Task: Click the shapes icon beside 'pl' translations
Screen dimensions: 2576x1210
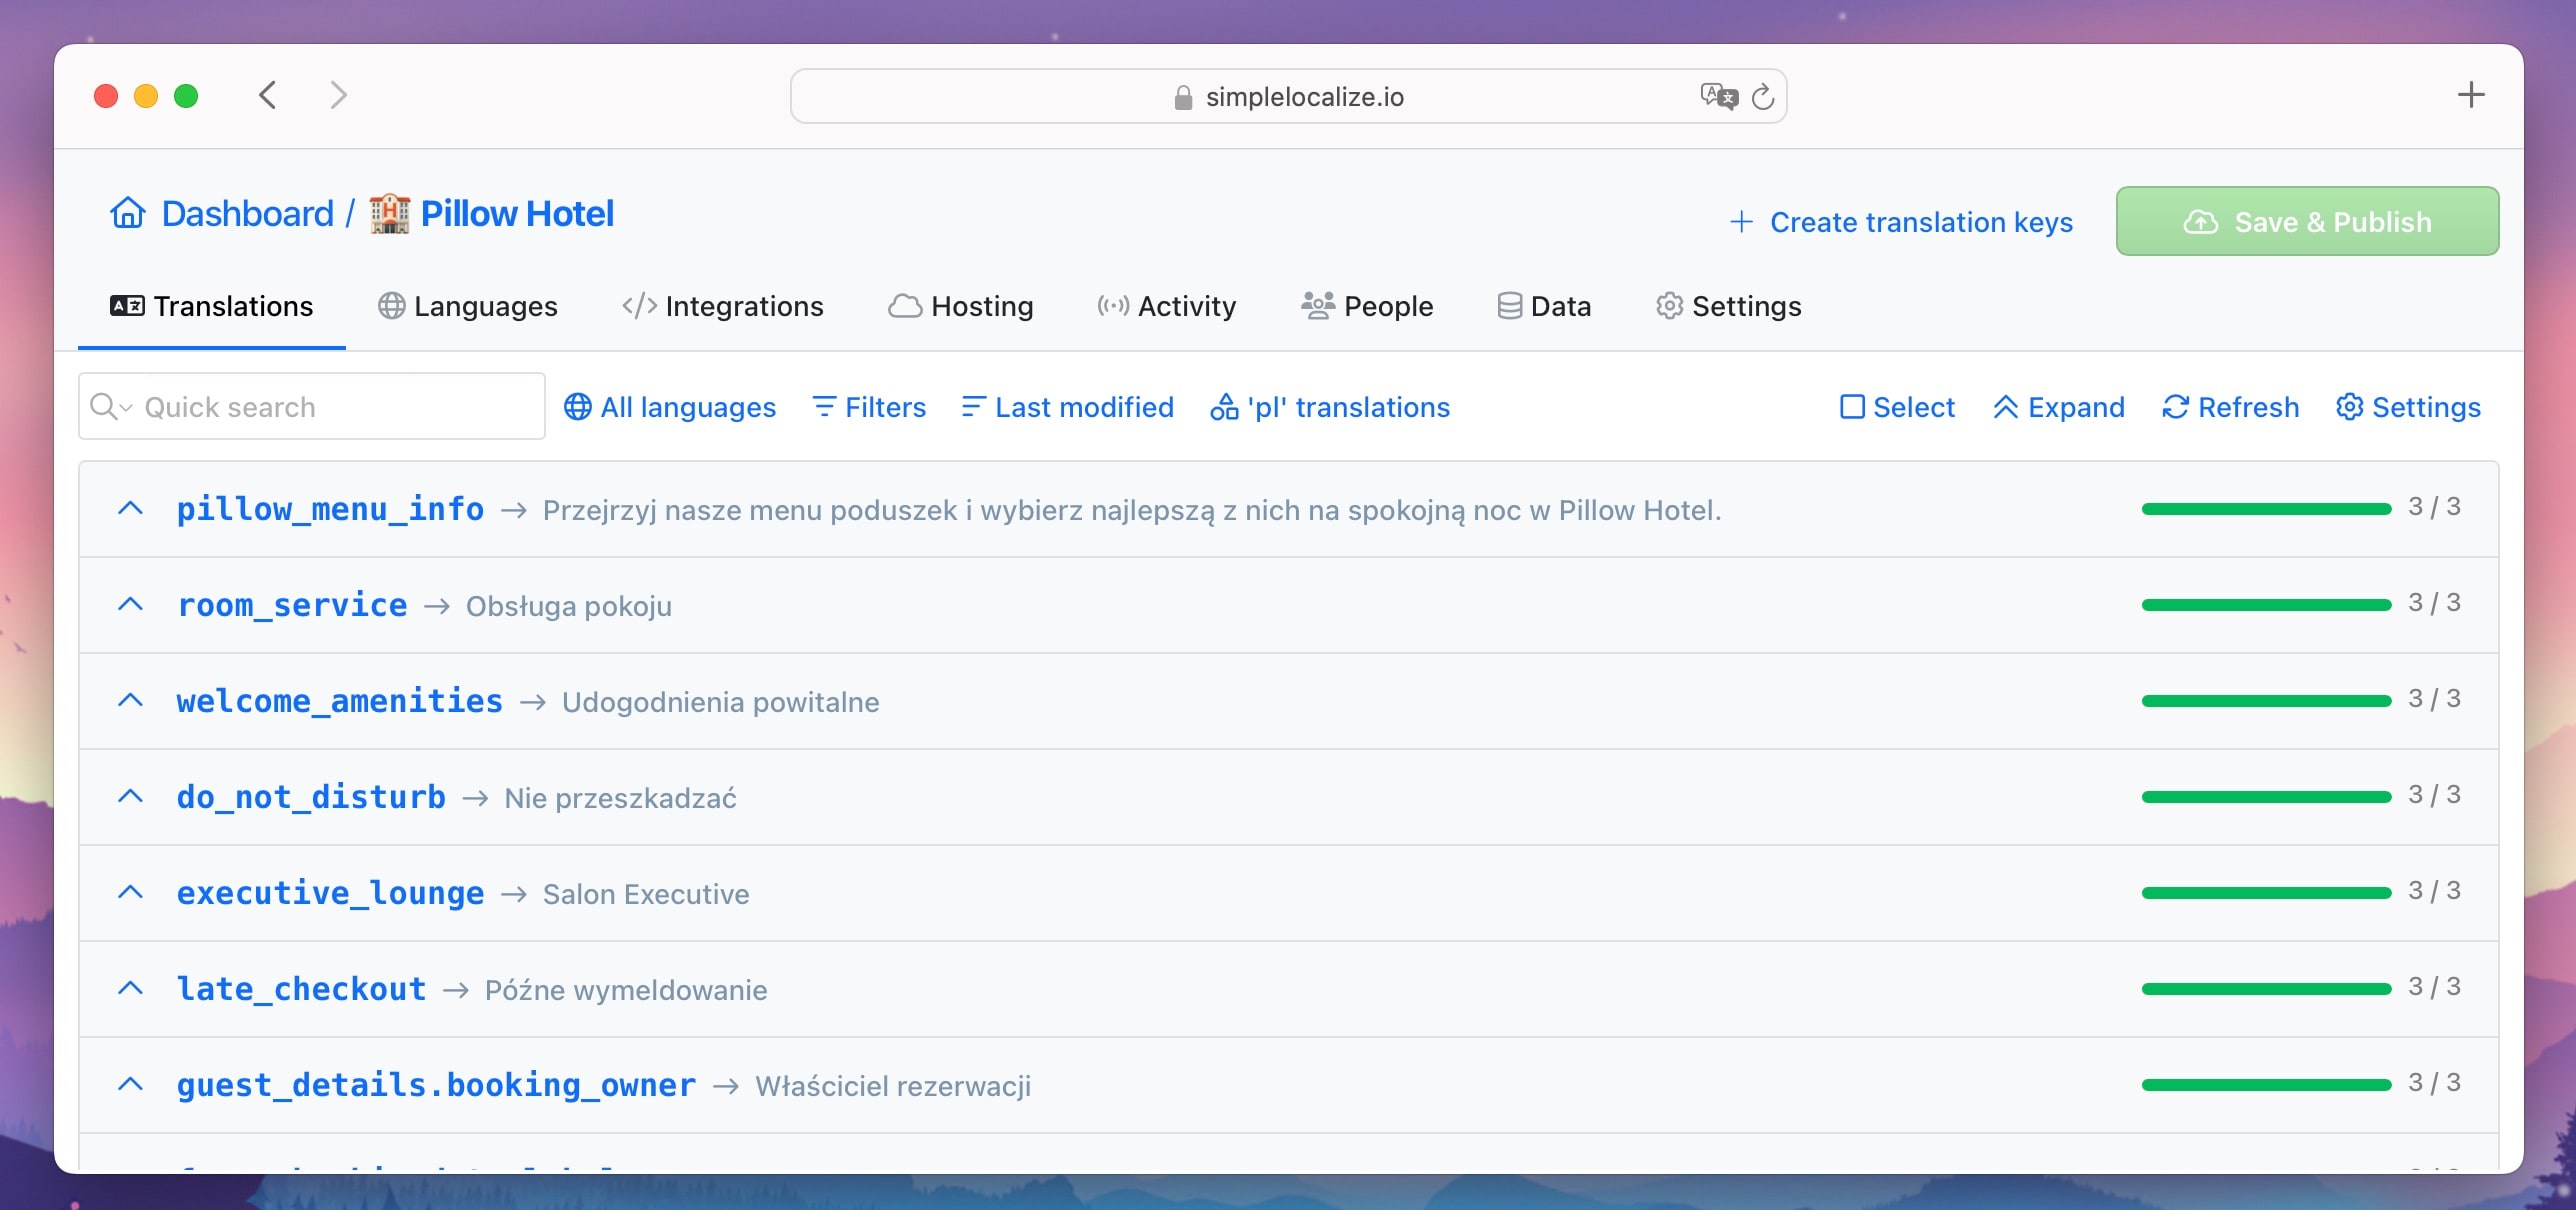Action: click(x=1224, y=406)
